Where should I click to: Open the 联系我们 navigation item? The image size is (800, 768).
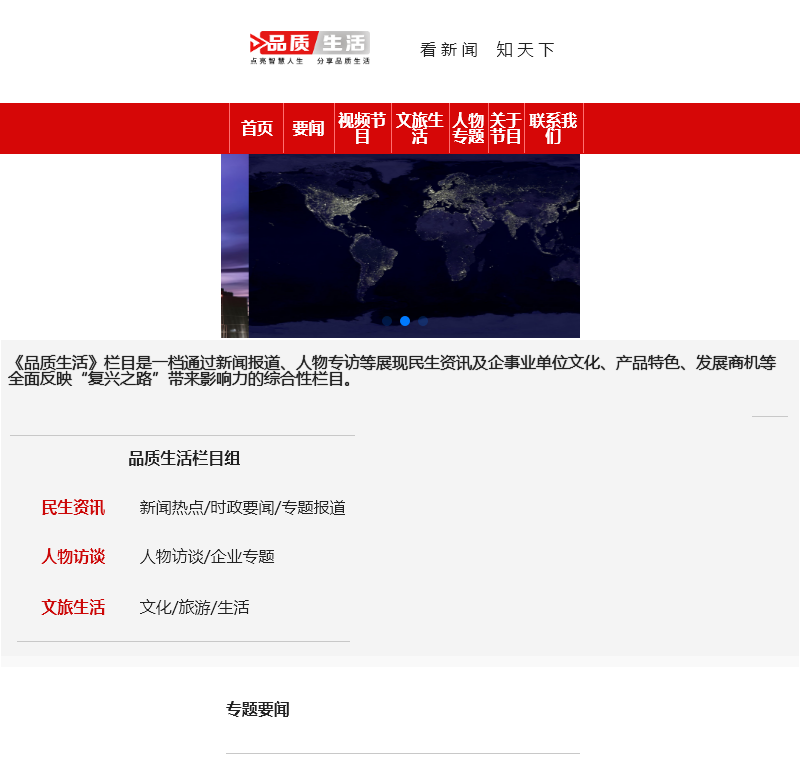(553, 128)
